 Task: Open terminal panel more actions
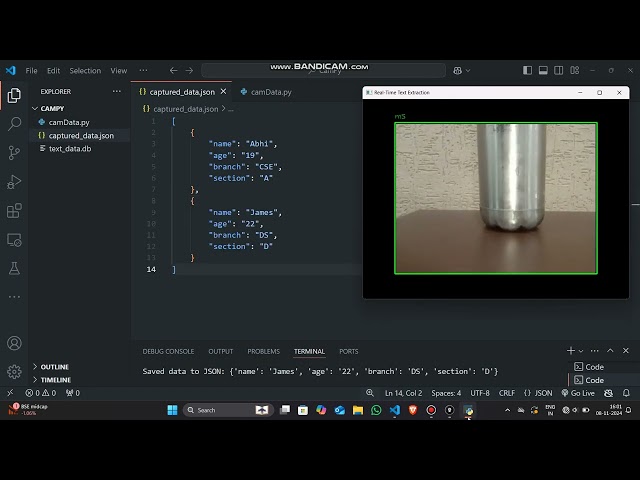595,351
